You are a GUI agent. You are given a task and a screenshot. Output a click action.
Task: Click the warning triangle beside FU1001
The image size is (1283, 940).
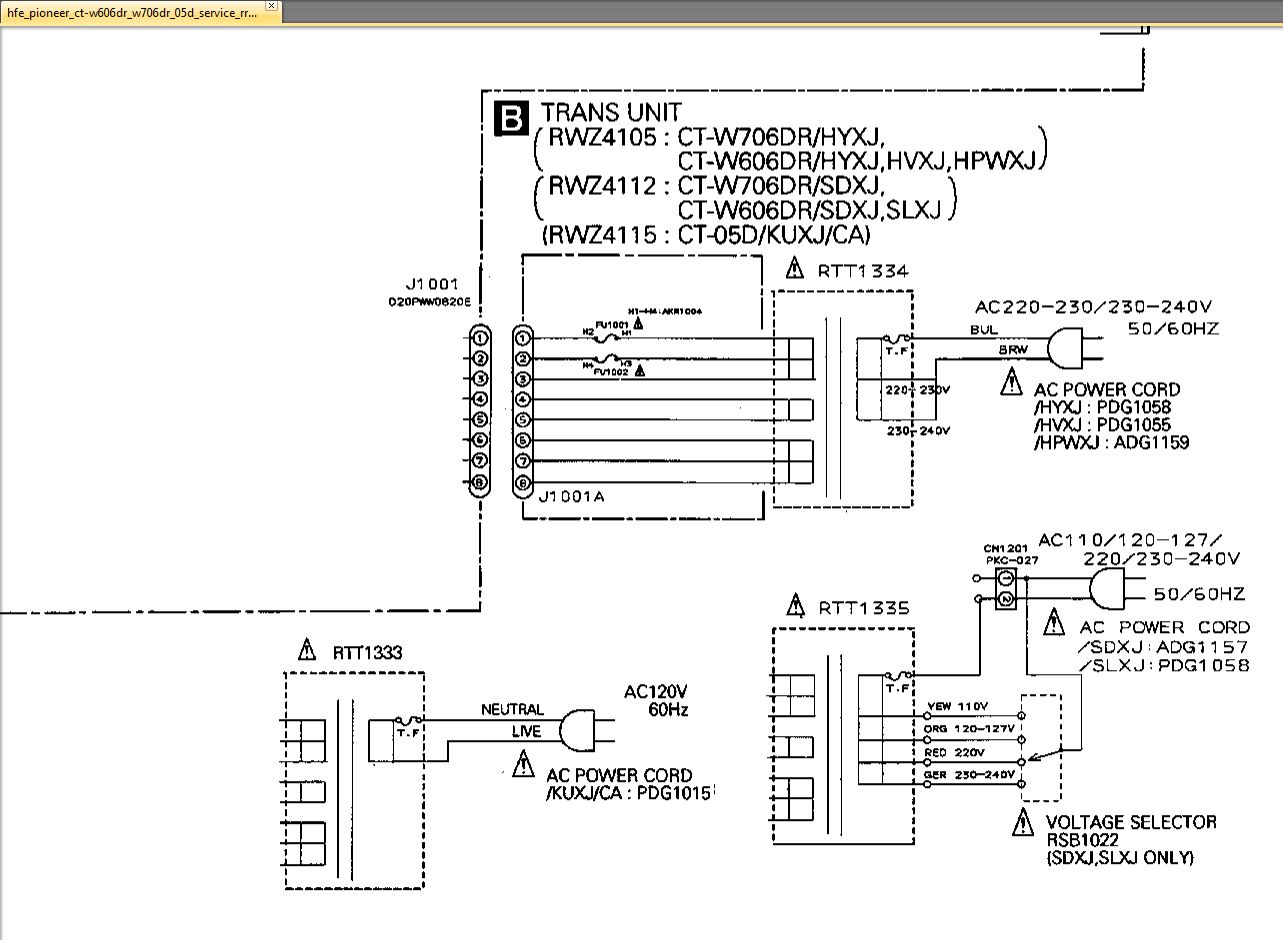click(640, 323)
